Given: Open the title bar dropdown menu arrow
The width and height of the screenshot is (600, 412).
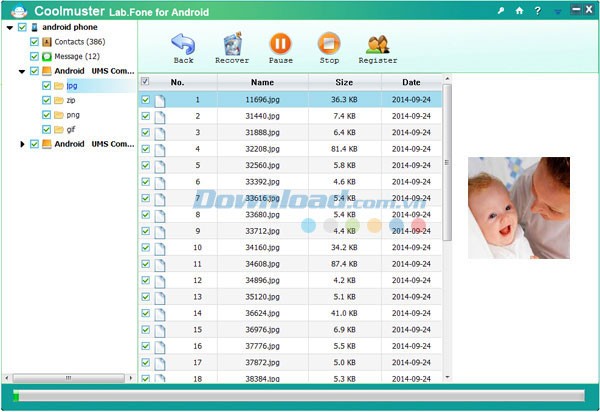Looking at the screenshot, I should coord(558,11).
